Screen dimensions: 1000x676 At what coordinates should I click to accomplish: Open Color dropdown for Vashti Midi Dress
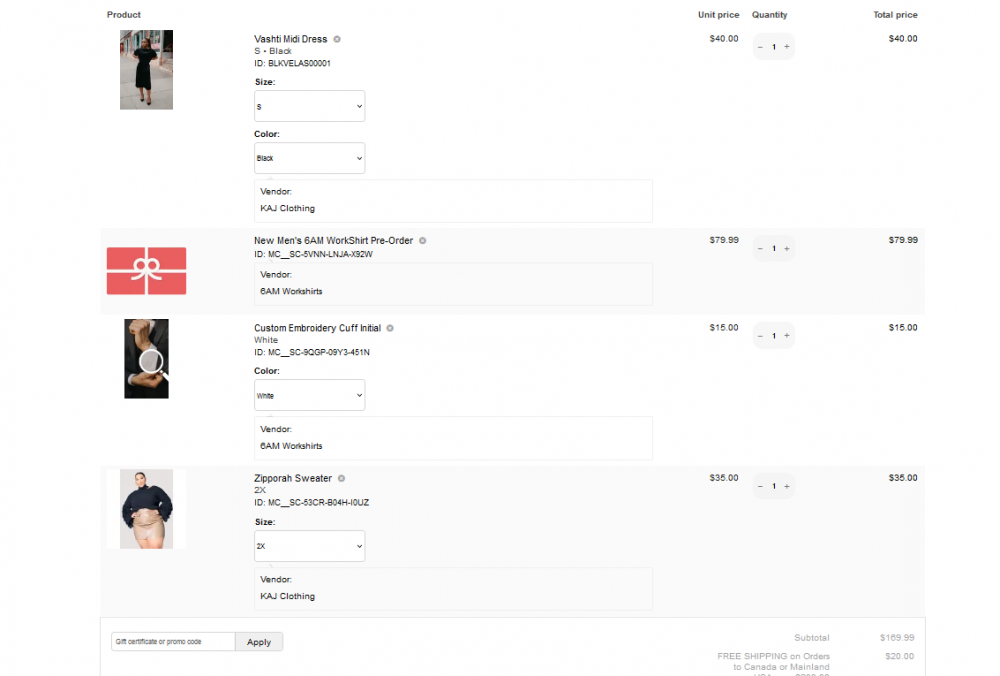coord(309,157)
